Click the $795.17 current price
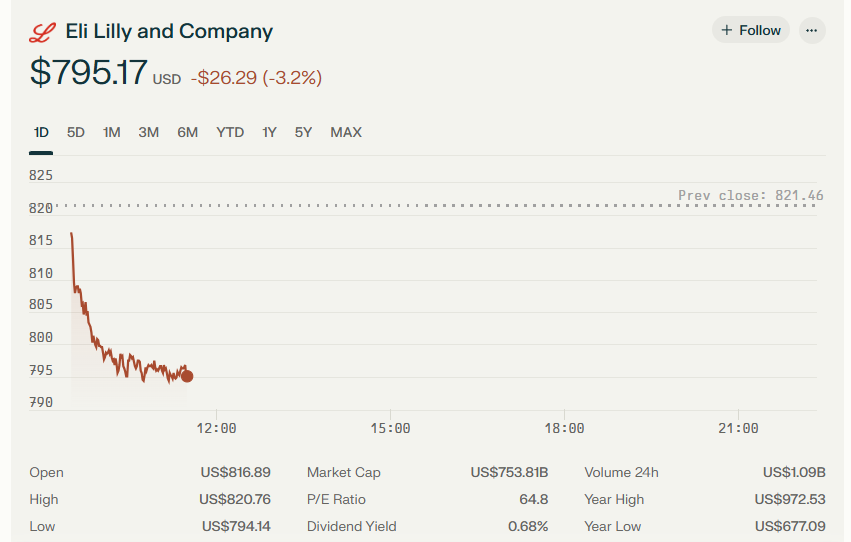The image size is (851, 542). 88,72
